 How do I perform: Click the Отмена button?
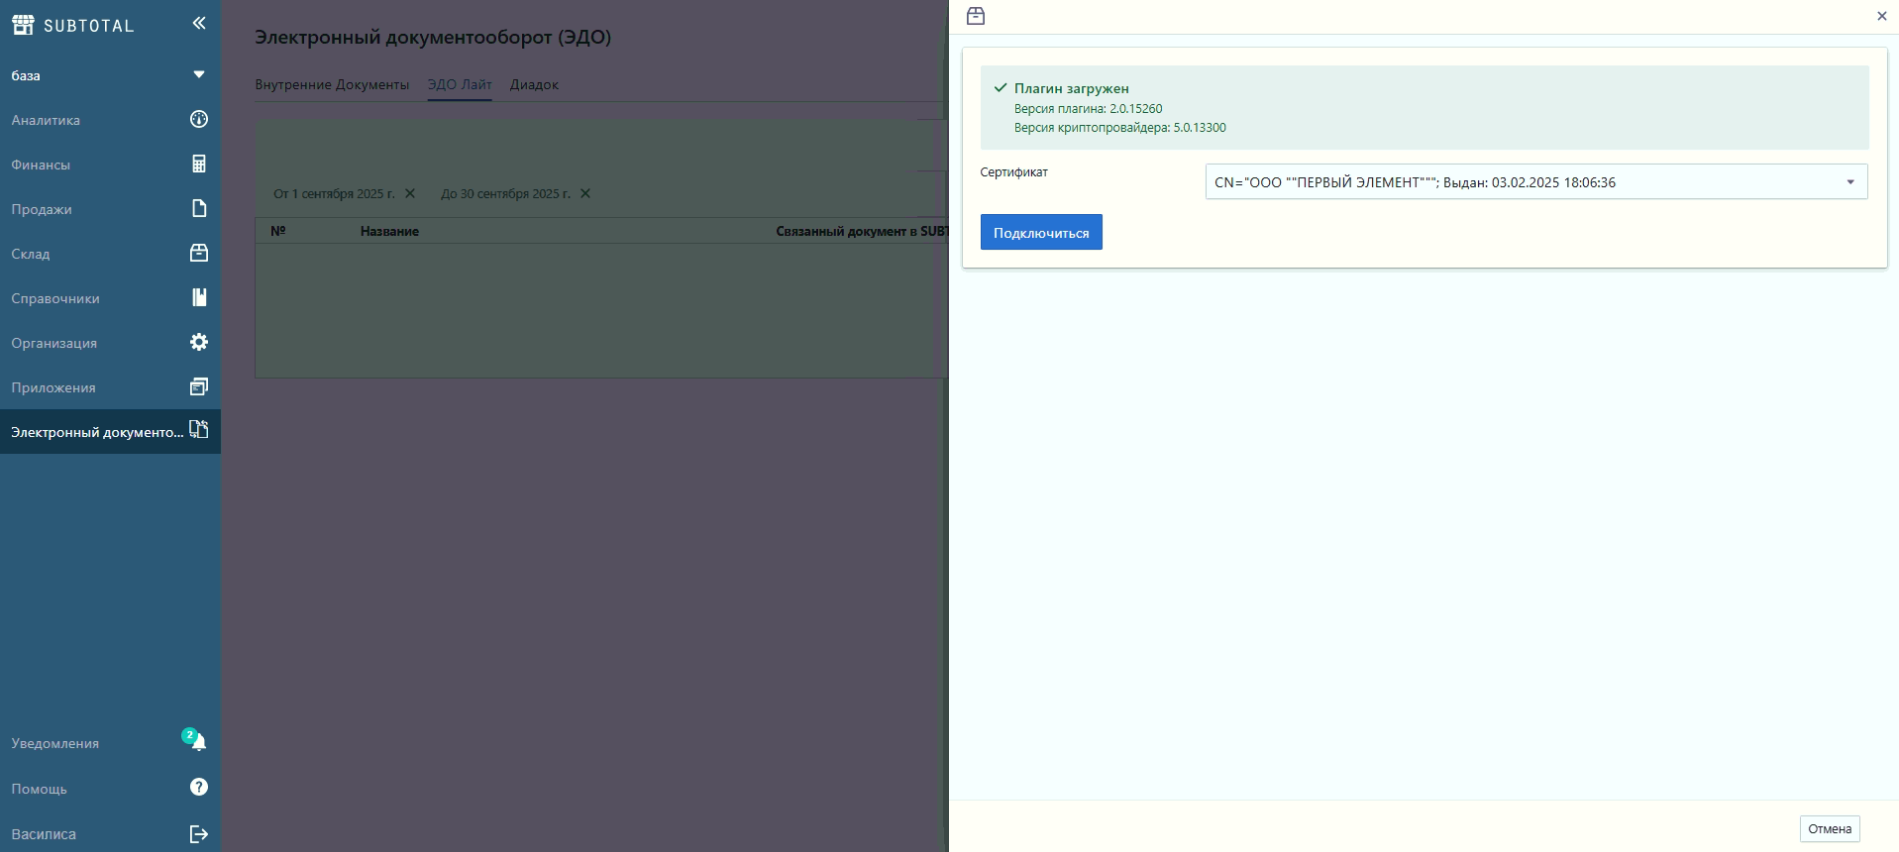pos(1829,829)
